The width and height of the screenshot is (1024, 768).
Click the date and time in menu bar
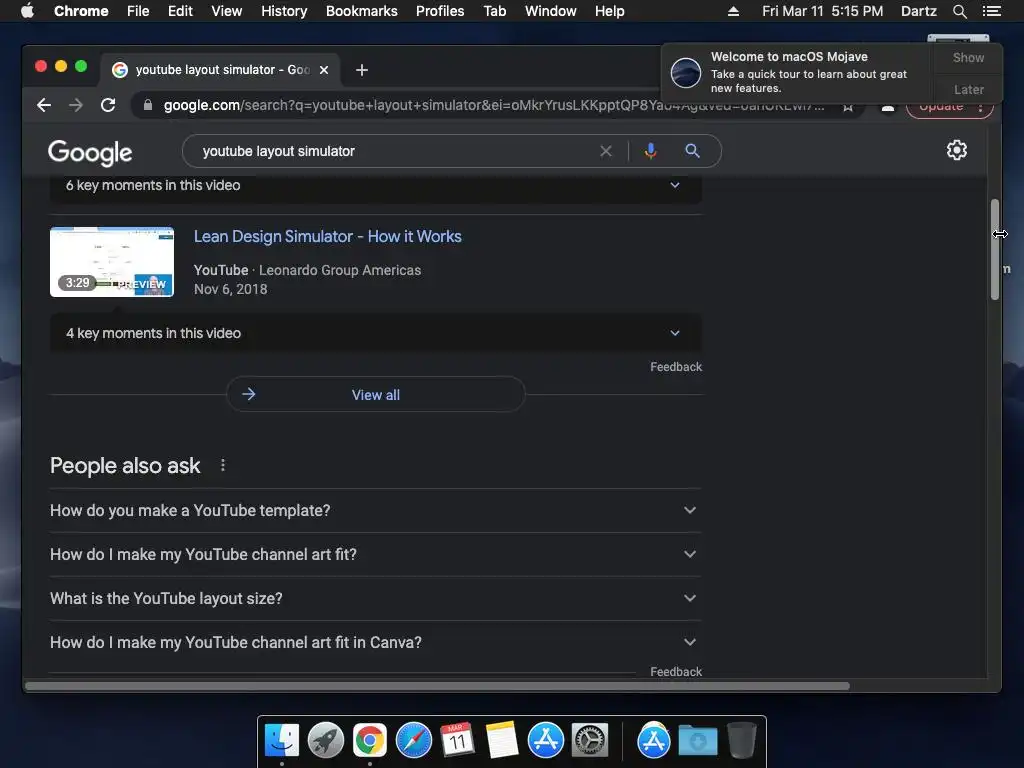click(x=822, y=11)
